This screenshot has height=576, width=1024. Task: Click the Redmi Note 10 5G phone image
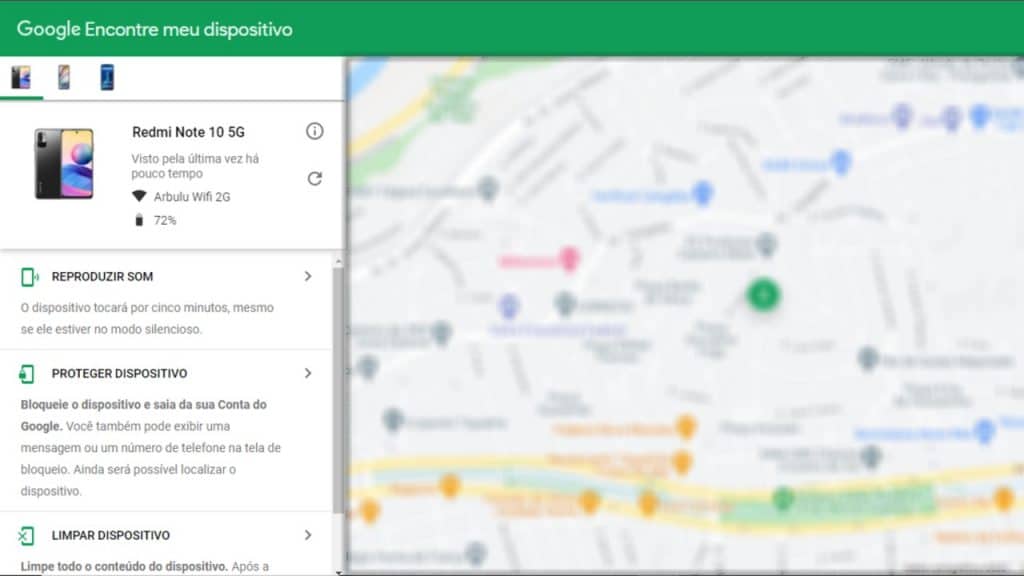64,163
